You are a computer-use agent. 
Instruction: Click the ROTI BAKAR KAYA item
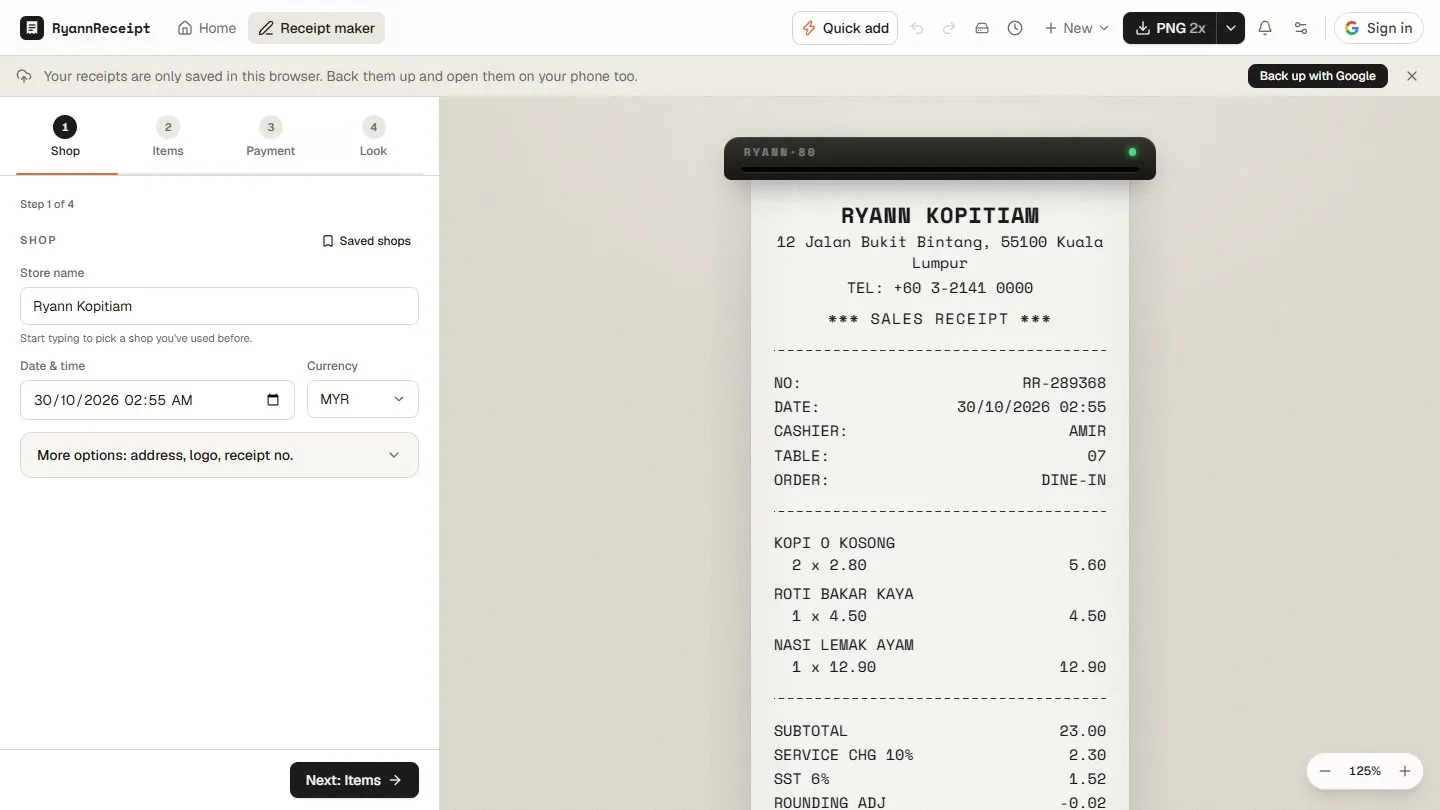pyautogui.click(x=844, y=594)
